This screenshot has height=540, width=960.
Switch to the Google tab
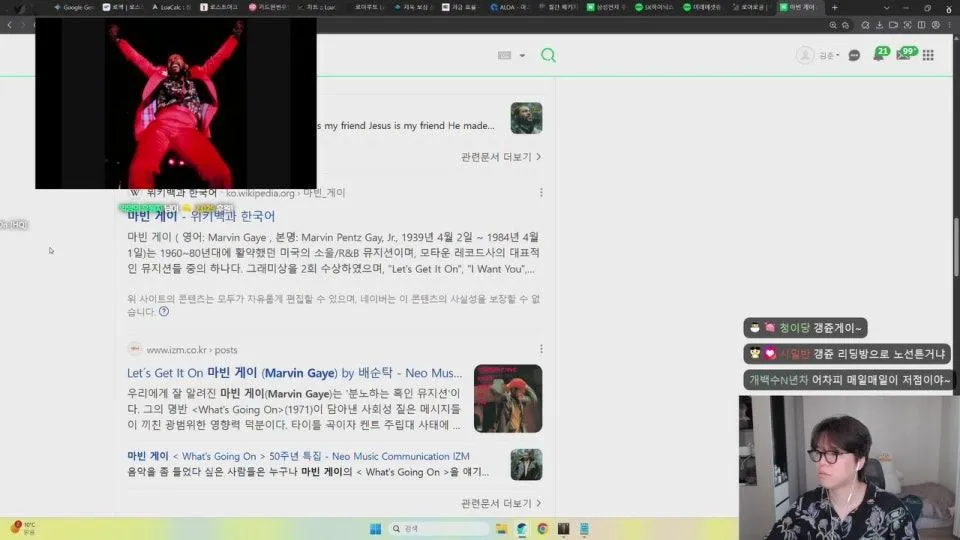point(73,7)
